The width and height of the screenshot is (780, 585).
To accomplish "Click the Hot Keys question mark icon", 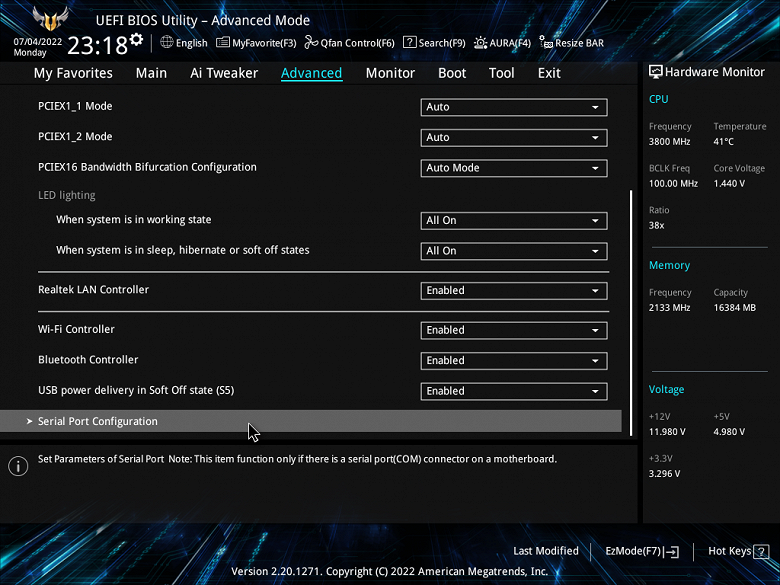I will (761, 551).
